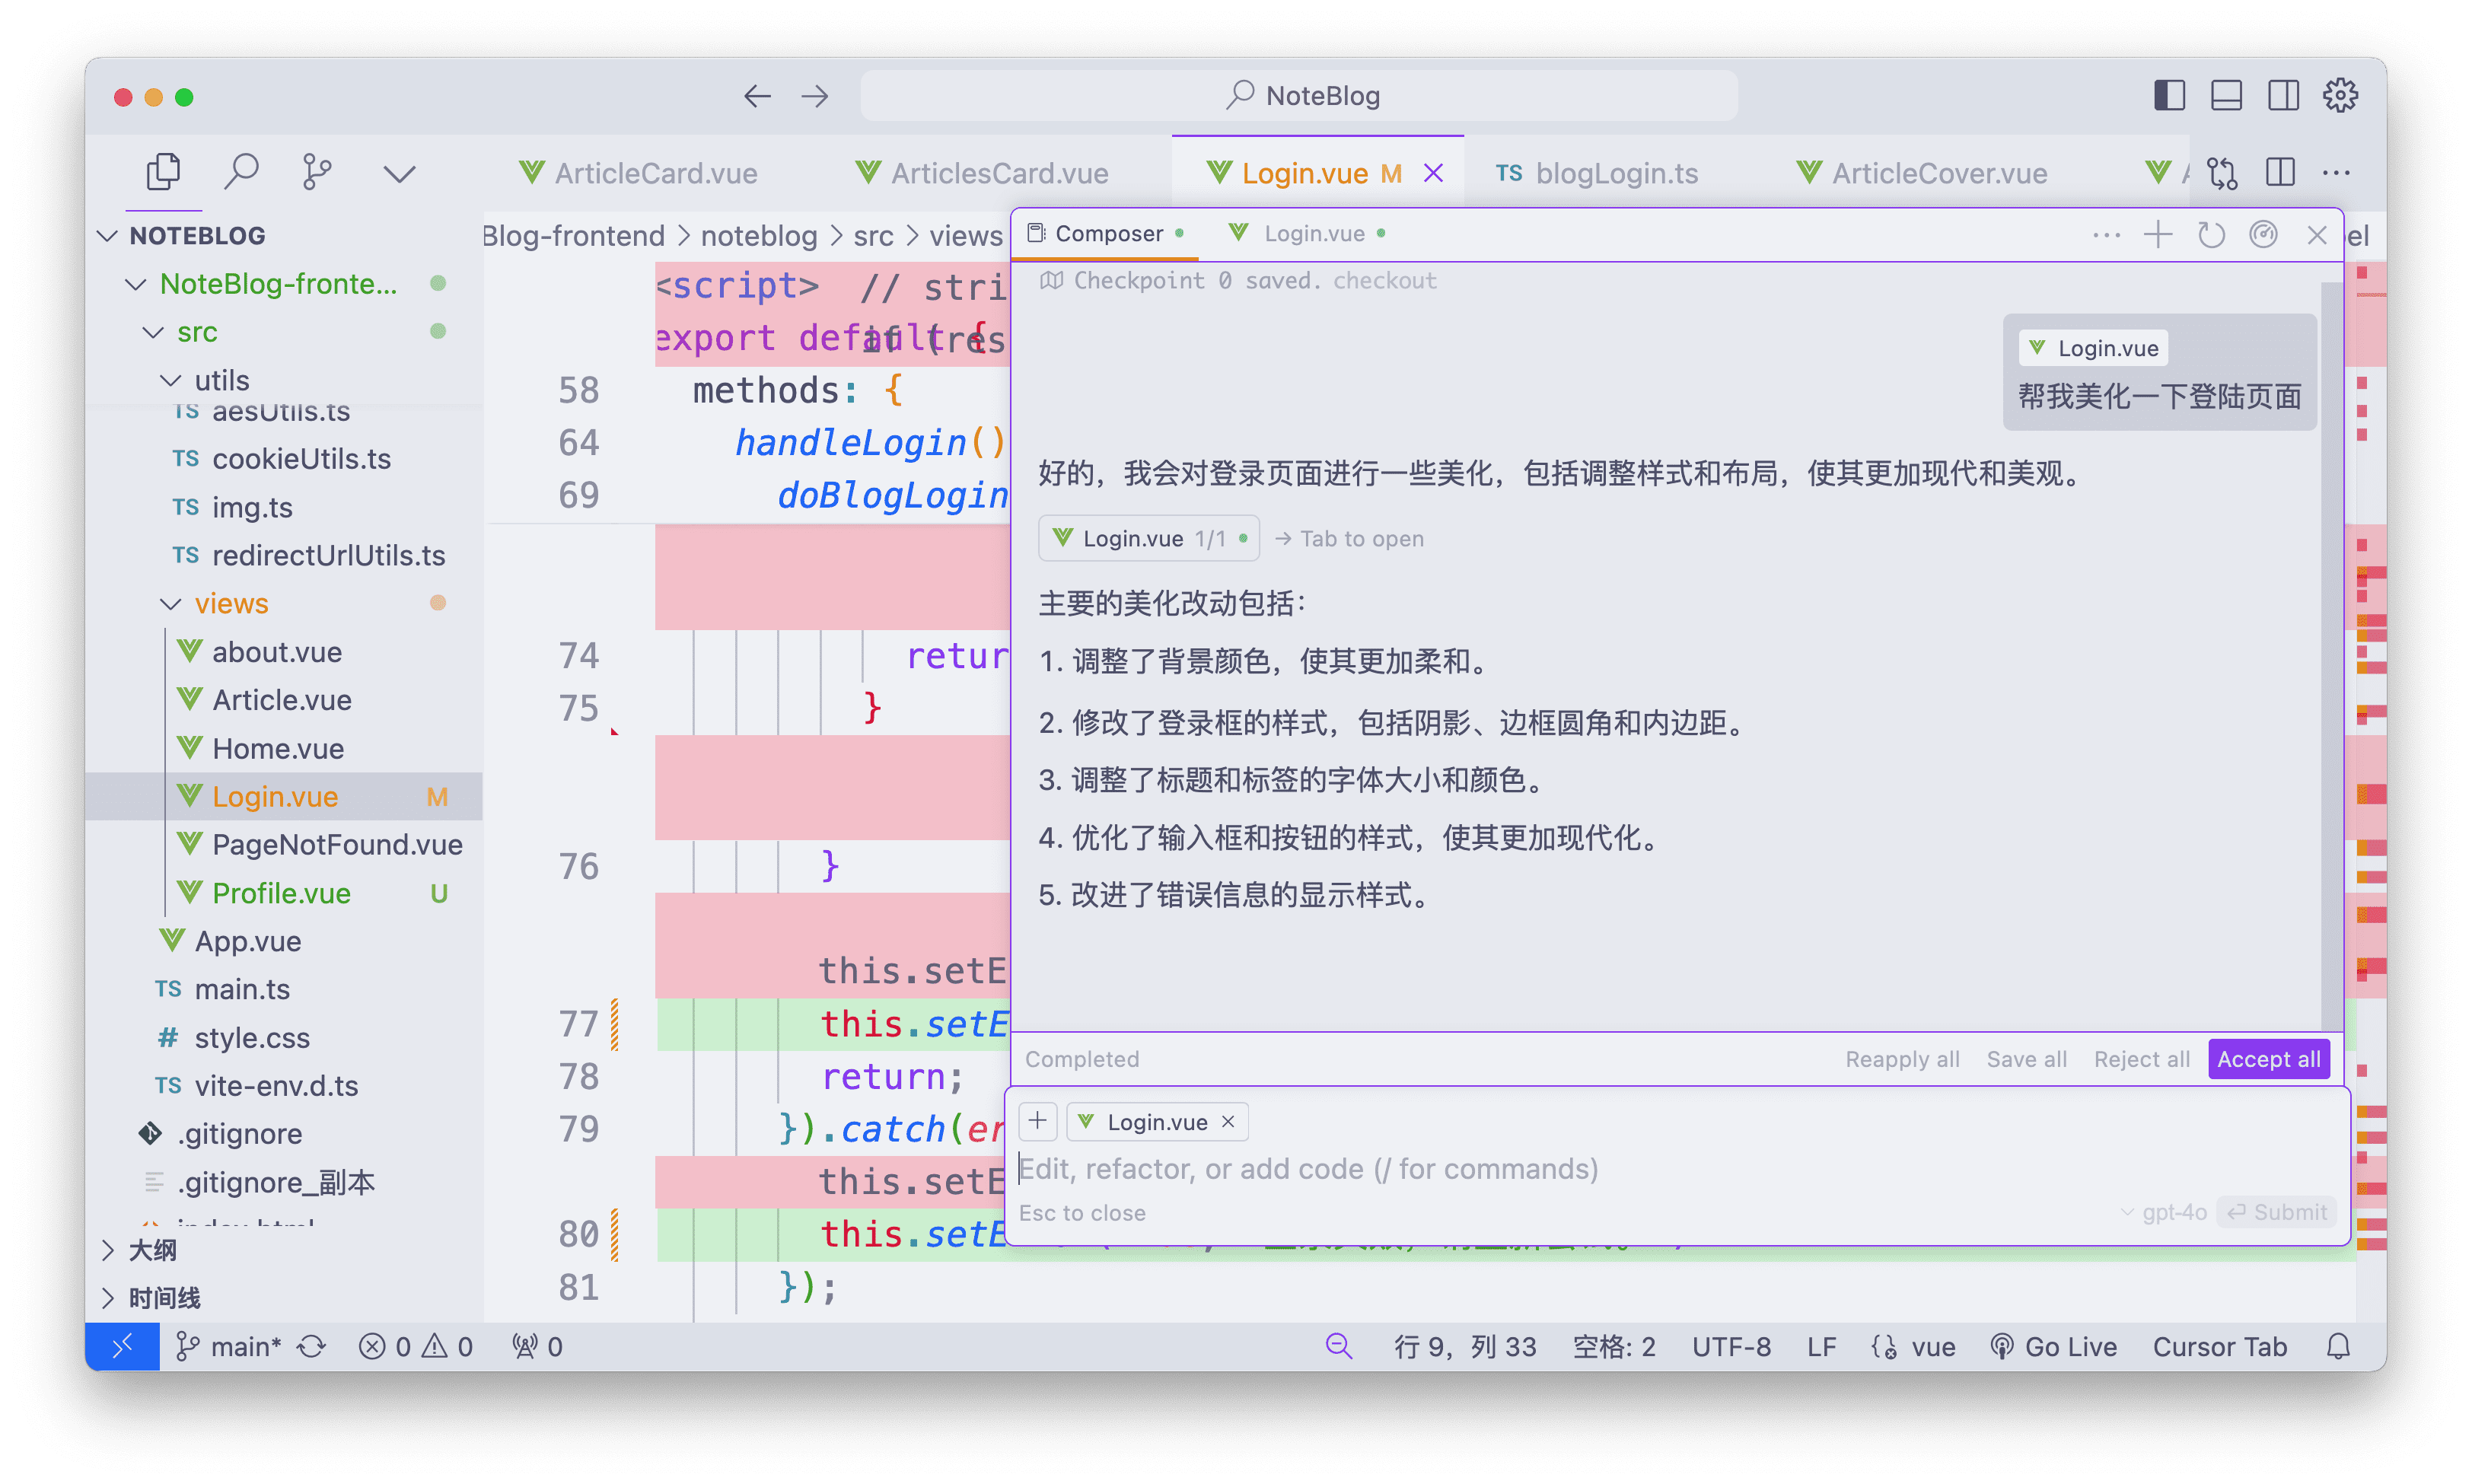This screenshot has width=2472, height=1484.
Task: Click Reapply all
Action: (1902, 1059)
